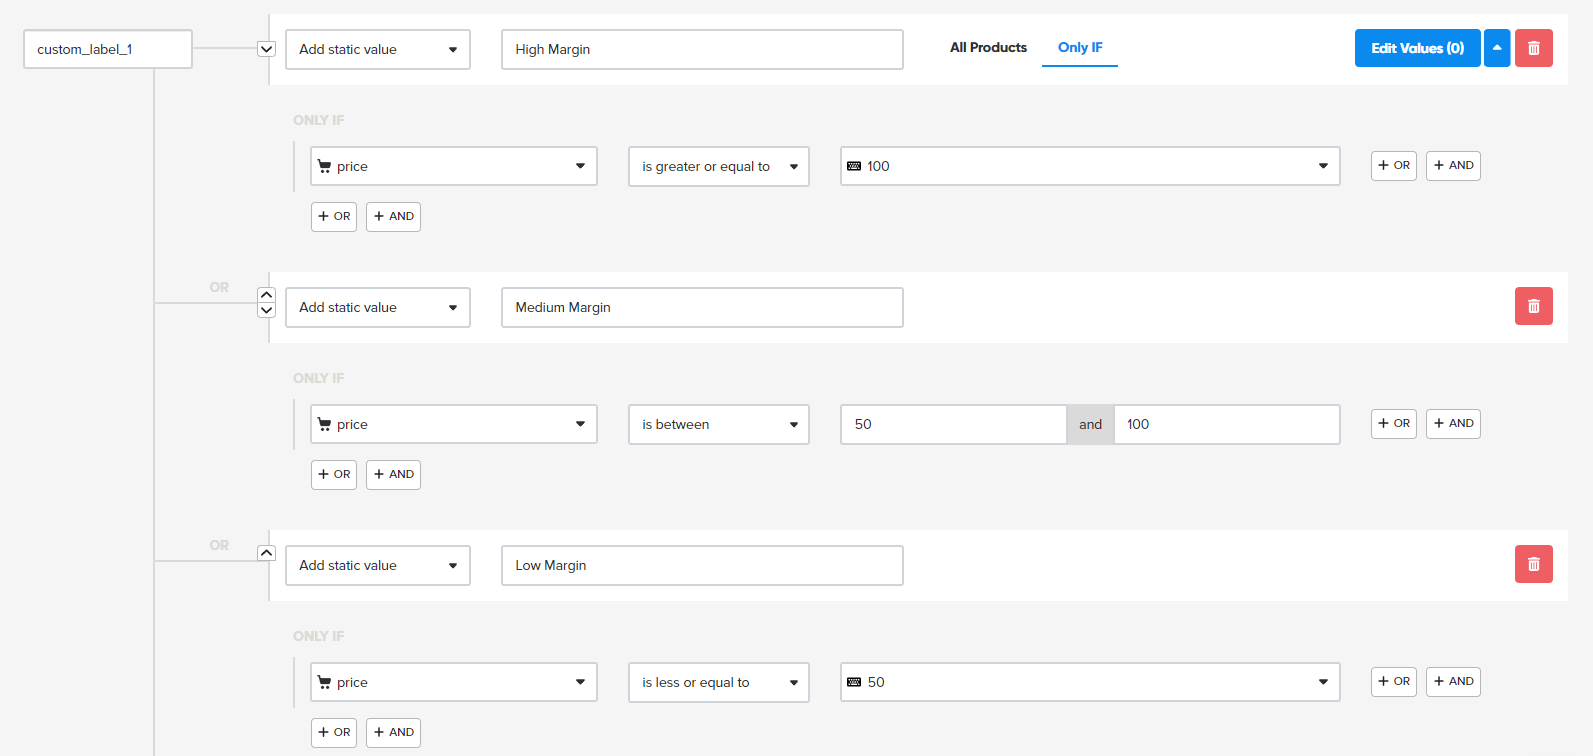Add an AND condition right of the 100 value dropdown

tap(1453, 166)
